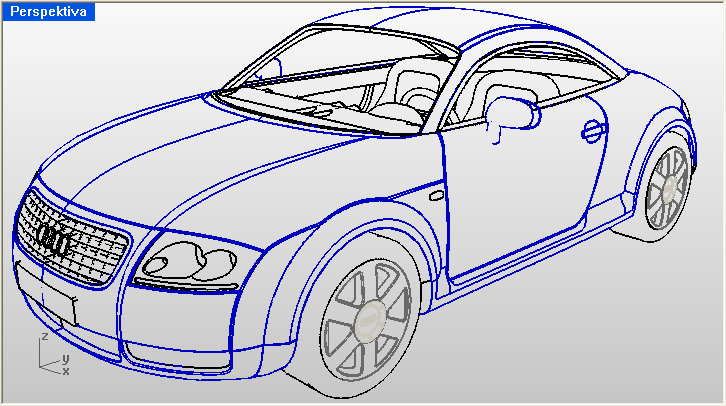Select the front license plate
The width and height of the screenshot is (726, 406).
coord(46,294)
